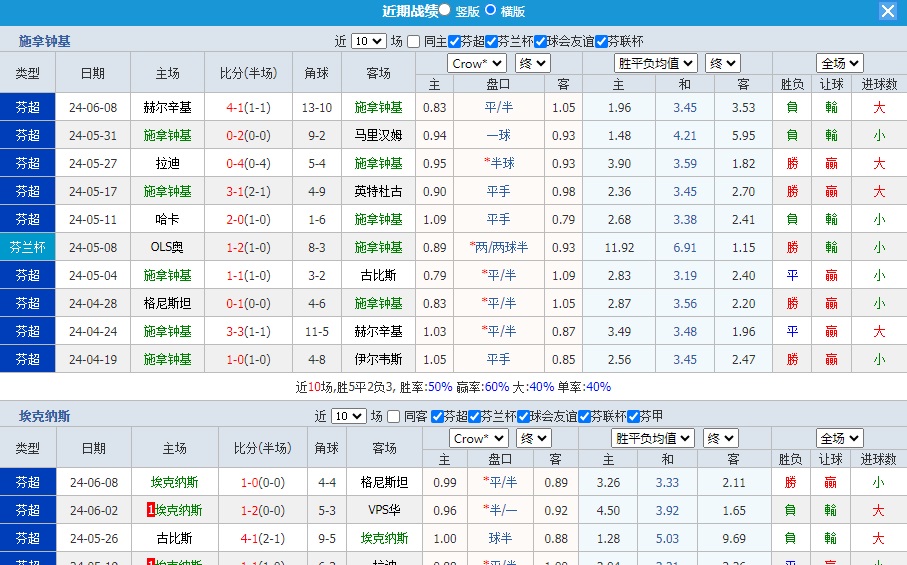Click 马里汉姆 away team link
The height and width of the screenshot is (565, 907).
tap(378, 135)
